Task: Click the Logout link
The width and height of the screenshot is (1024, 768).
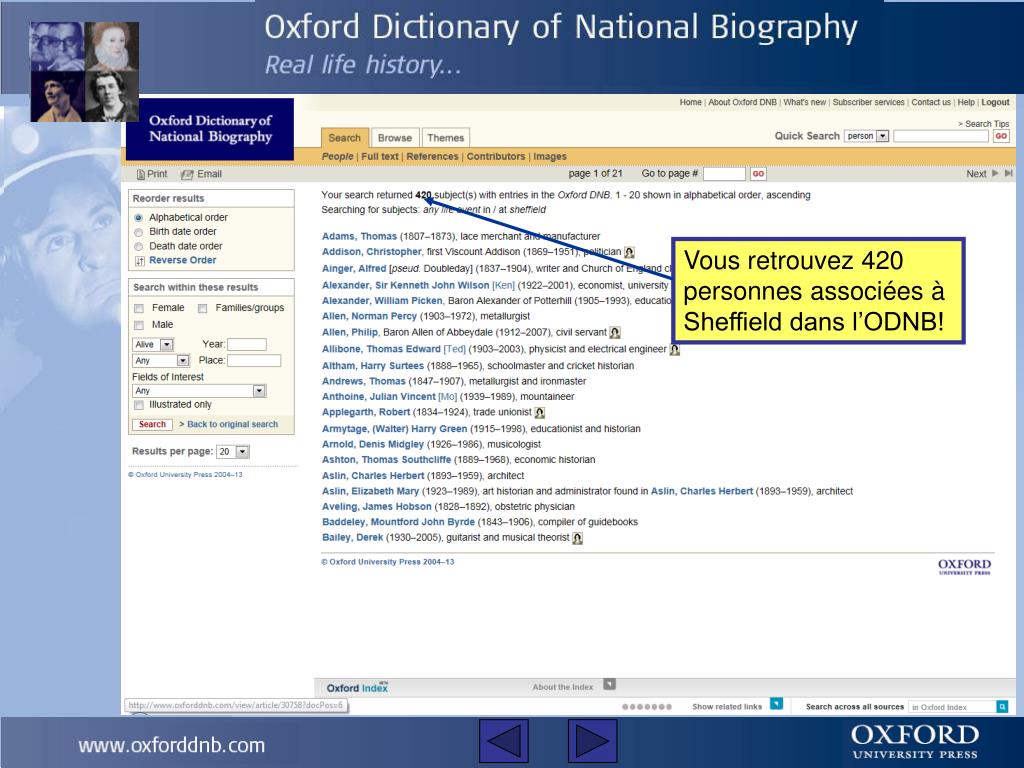Action: [995, 103]
